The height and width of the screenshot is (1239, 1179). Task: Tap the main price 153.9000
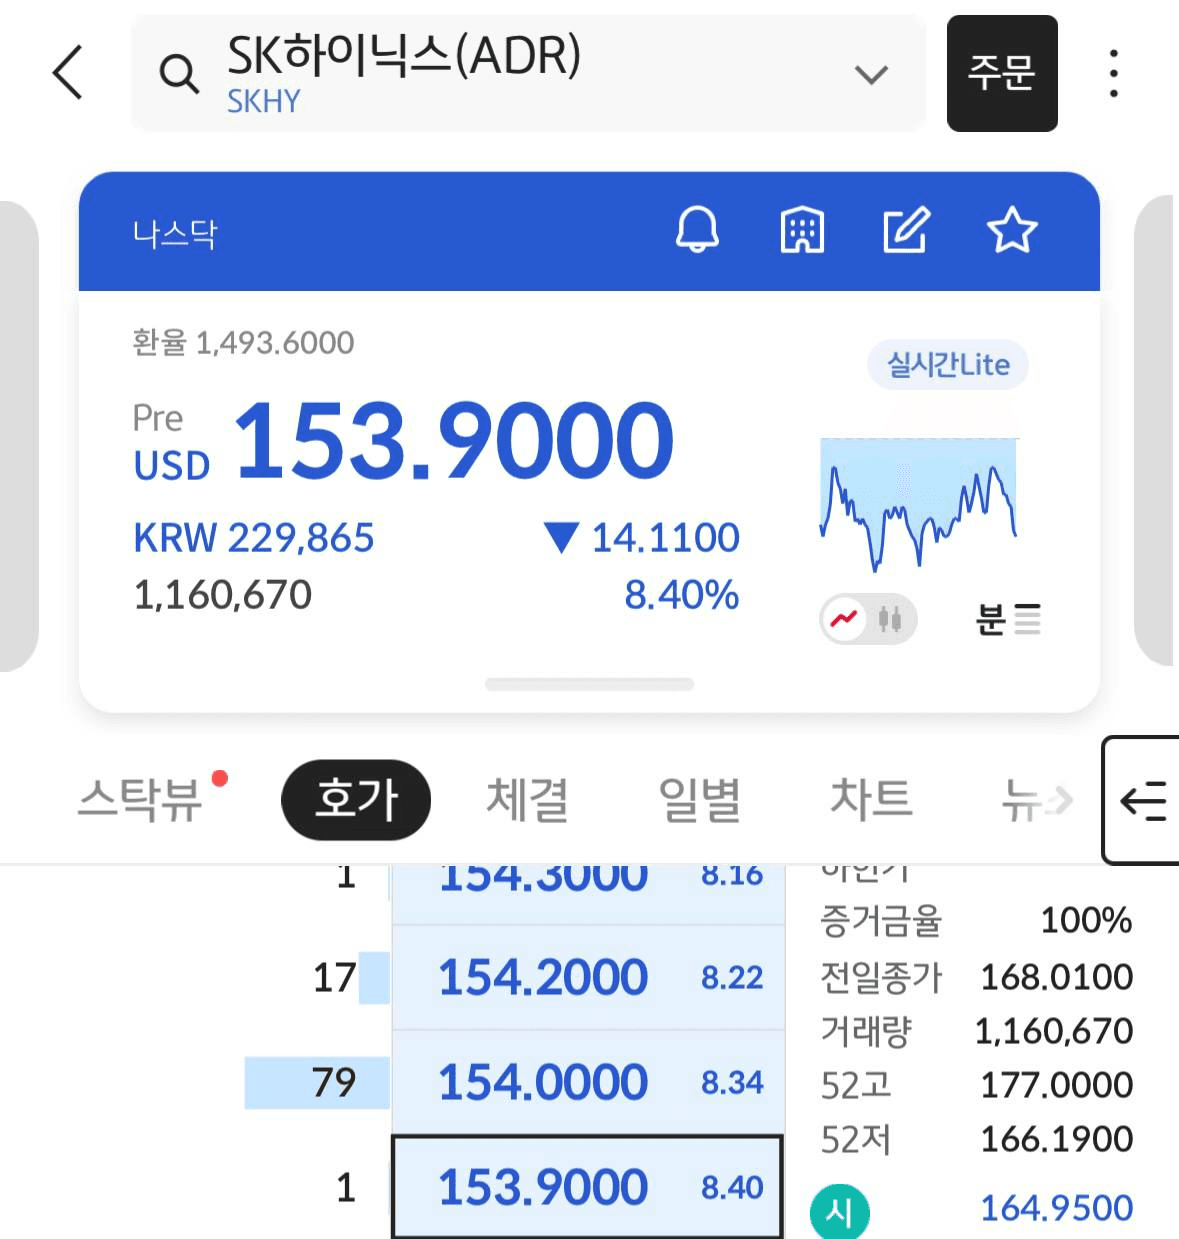point(453,439)
